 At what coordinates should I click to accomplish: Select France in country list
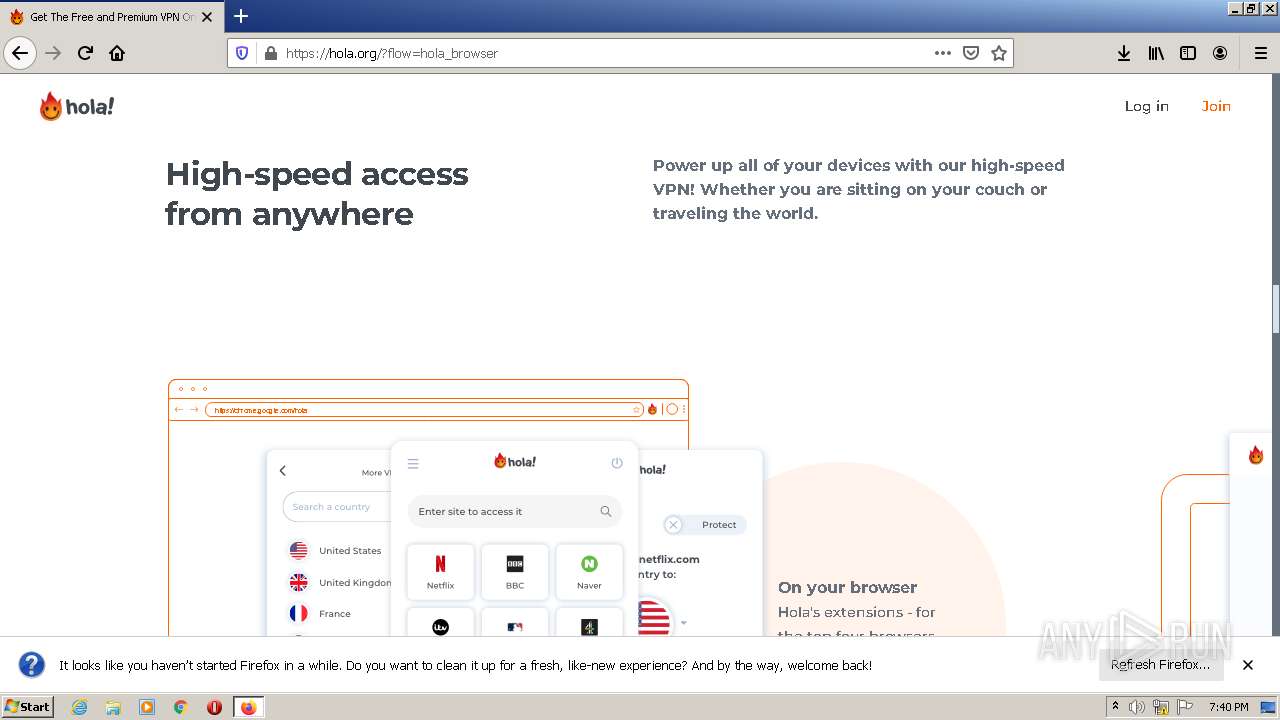[320, 613]
